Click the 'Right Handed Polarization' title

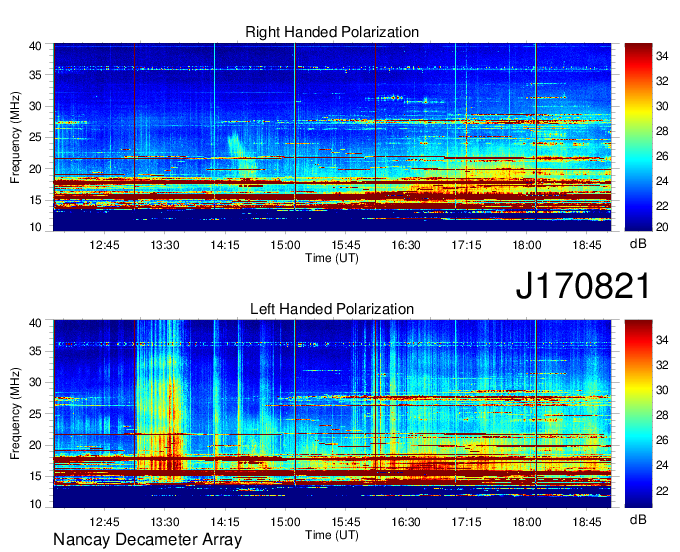tap(332, 32)
